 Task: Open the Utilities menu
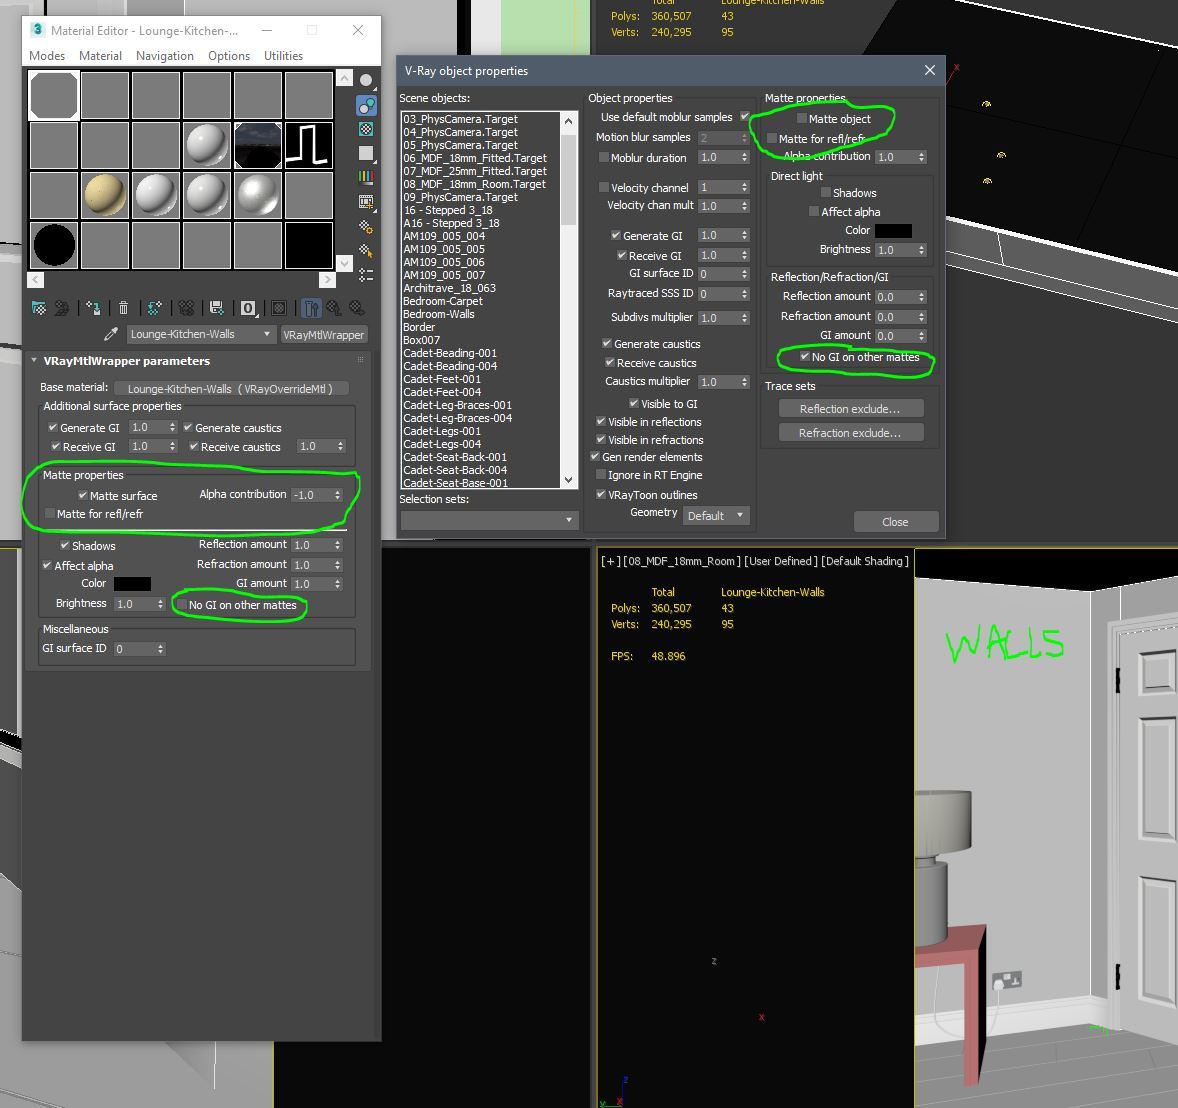click(x=283, y=56)
